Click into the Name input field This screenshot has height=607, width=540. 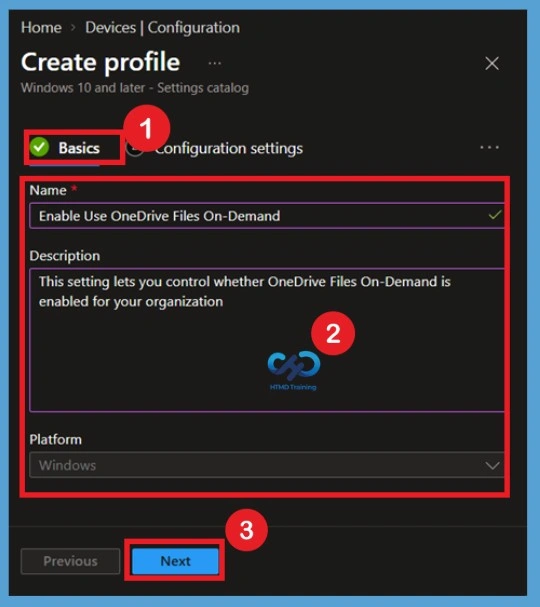pos(267,216)
